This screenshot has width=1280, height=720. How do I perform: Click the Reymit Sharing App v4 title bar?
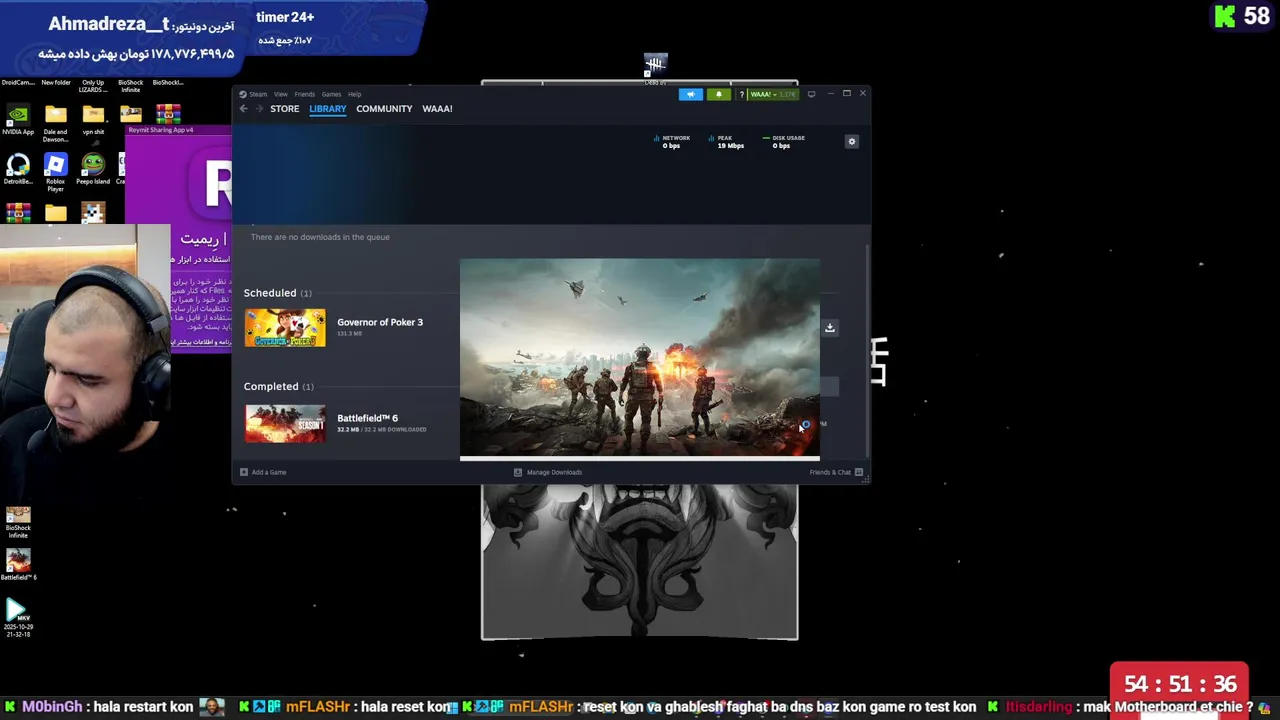pos(178,130)
